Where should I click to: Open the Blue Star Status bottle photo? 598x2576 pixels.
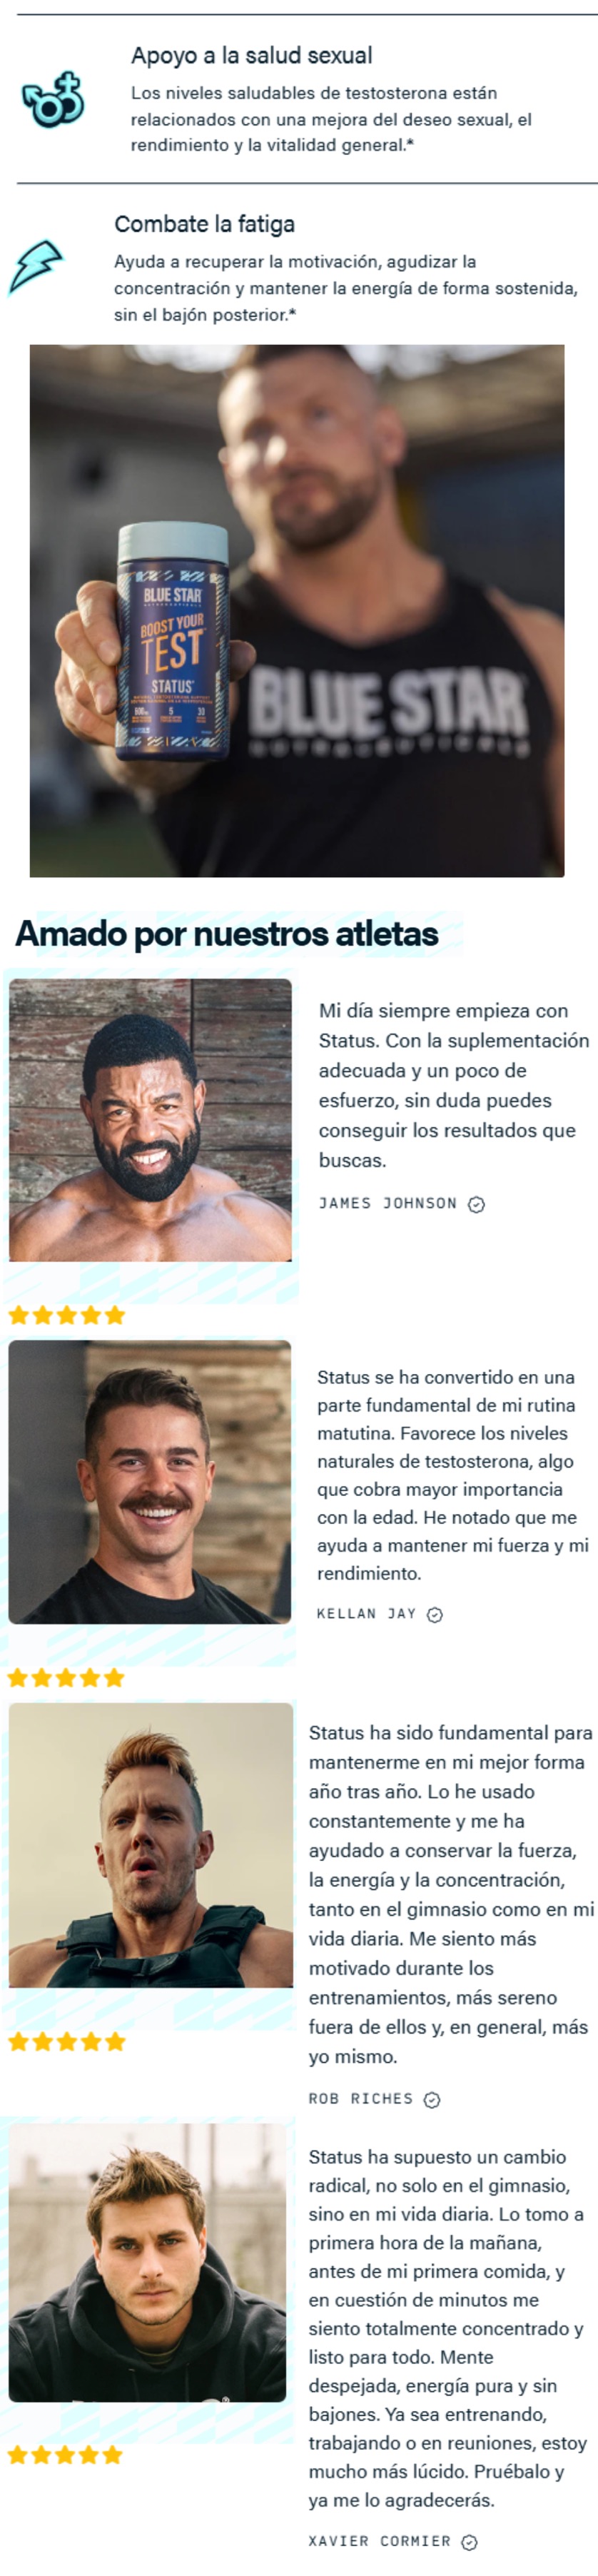[297, 611]
